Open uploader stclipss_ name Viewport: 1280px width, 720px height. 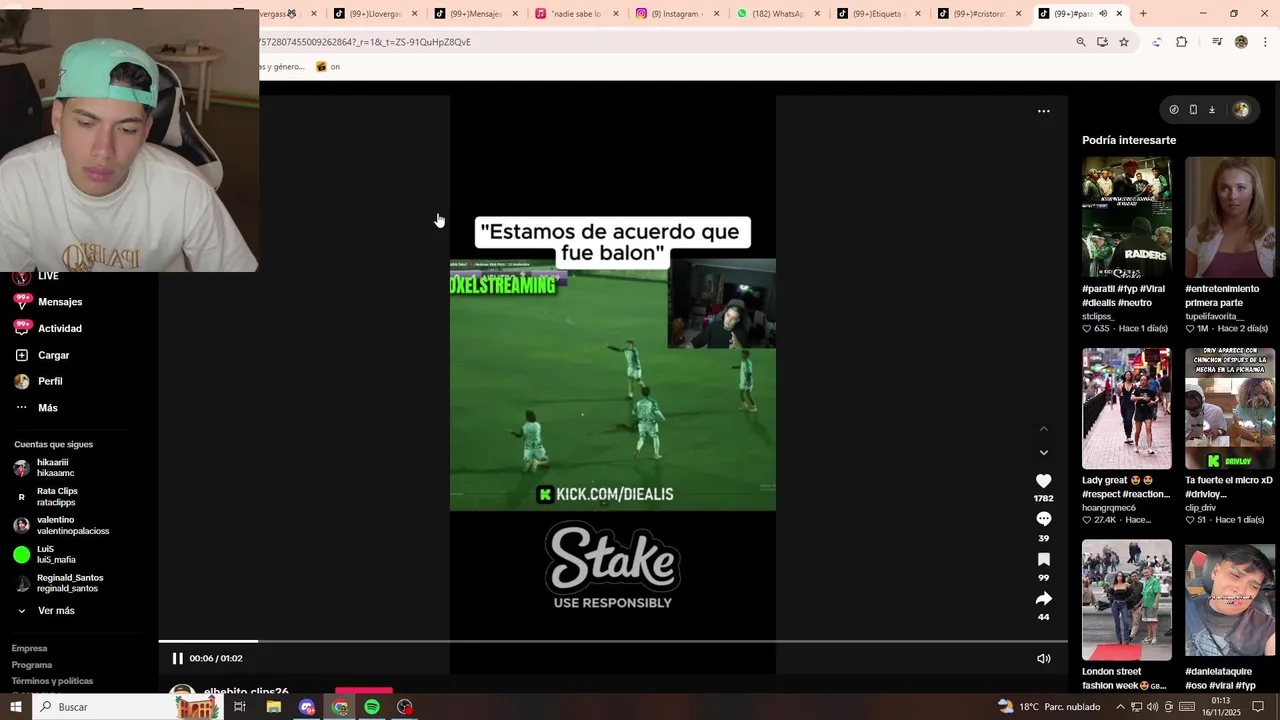[1098, 317]
